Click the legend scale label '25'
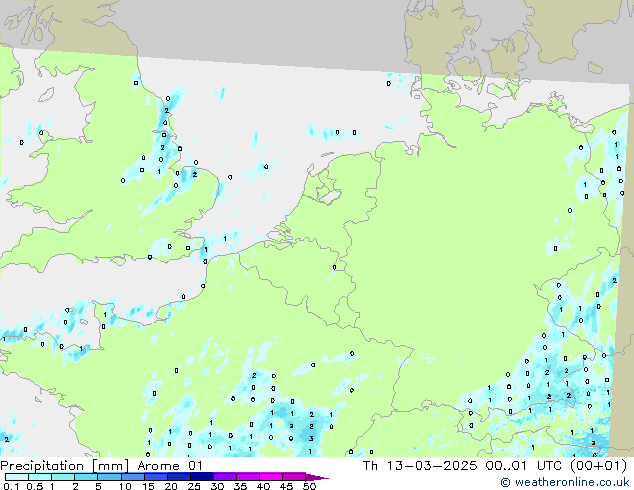The height and width of the screenshot is (490, 634). 194,486
